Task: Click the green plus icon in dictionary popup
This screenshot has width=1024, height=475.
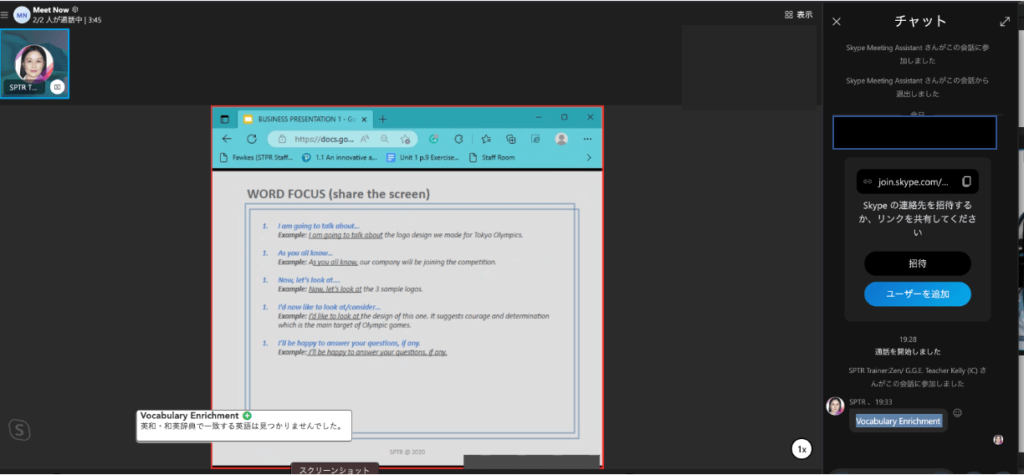Action: pyautogui.click(x=247, y=415)
